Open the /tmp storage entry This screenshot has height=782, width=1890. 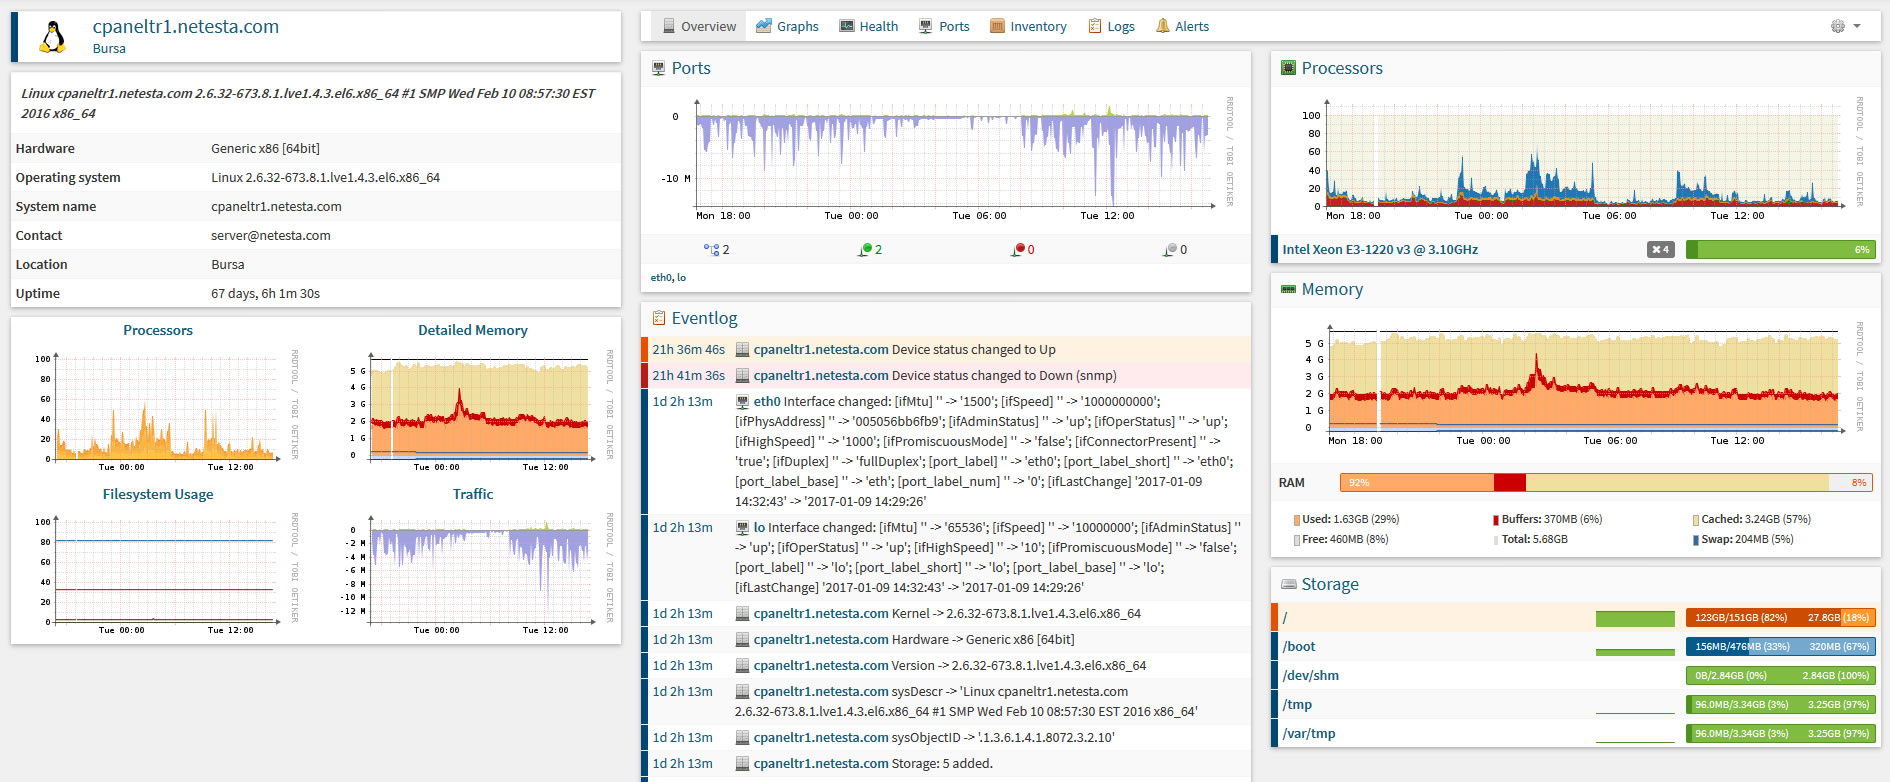(x=1297, y=705)
